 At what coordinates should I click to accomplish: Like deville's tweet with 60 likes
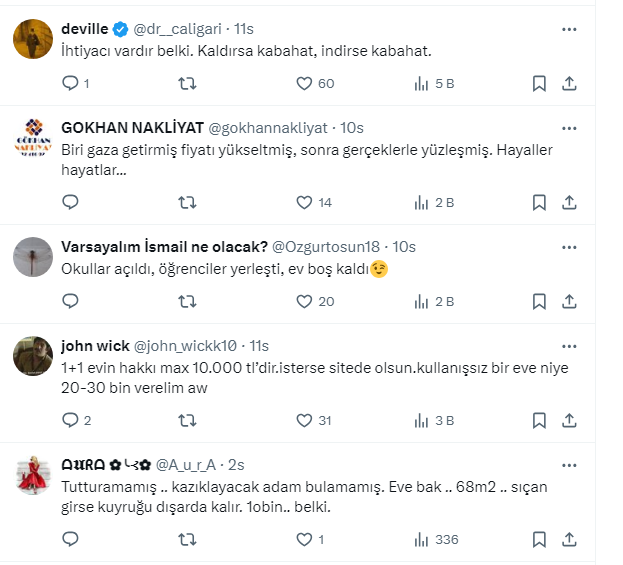[x=306, y=84]
